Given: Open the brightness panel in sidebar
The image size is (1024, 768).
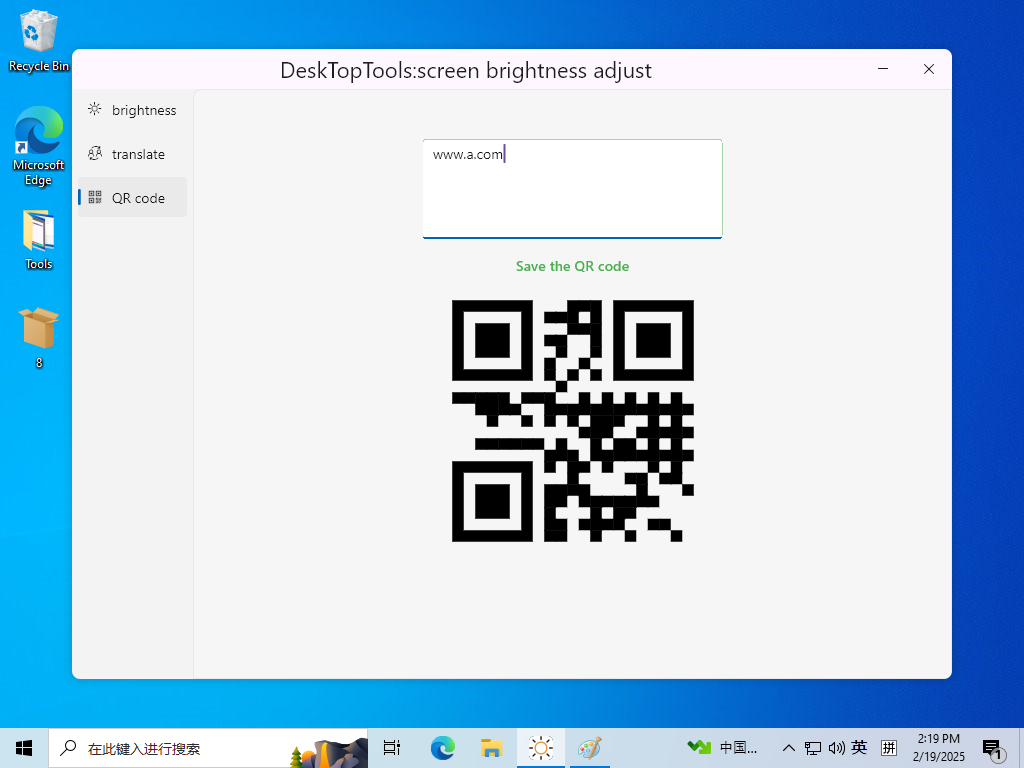Looking at the screenshot, I should point(132,110).
